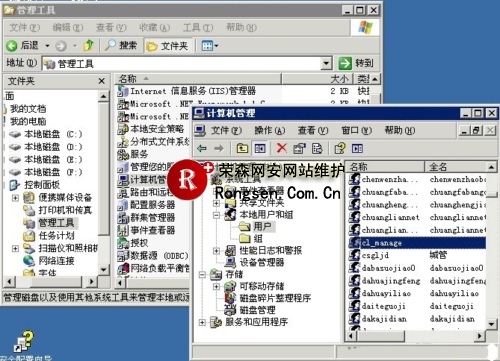
Task: Toggle the show/hide console tree icon
Action: click(x=260, y=148)
